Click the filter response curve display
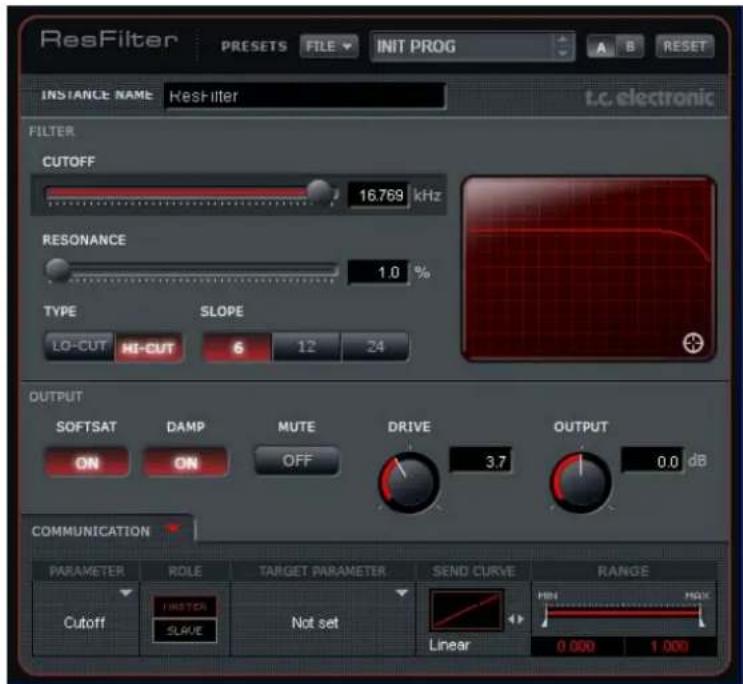743x684 pixels. pyautogui.click(x=588, y=269)
